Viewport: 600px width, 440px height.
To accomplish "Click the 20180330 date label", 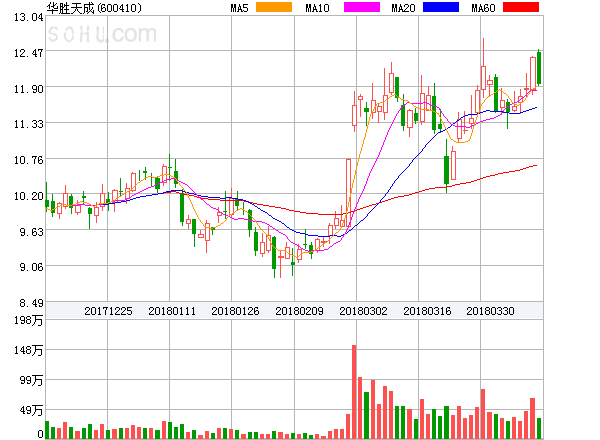I will [490, 311].
